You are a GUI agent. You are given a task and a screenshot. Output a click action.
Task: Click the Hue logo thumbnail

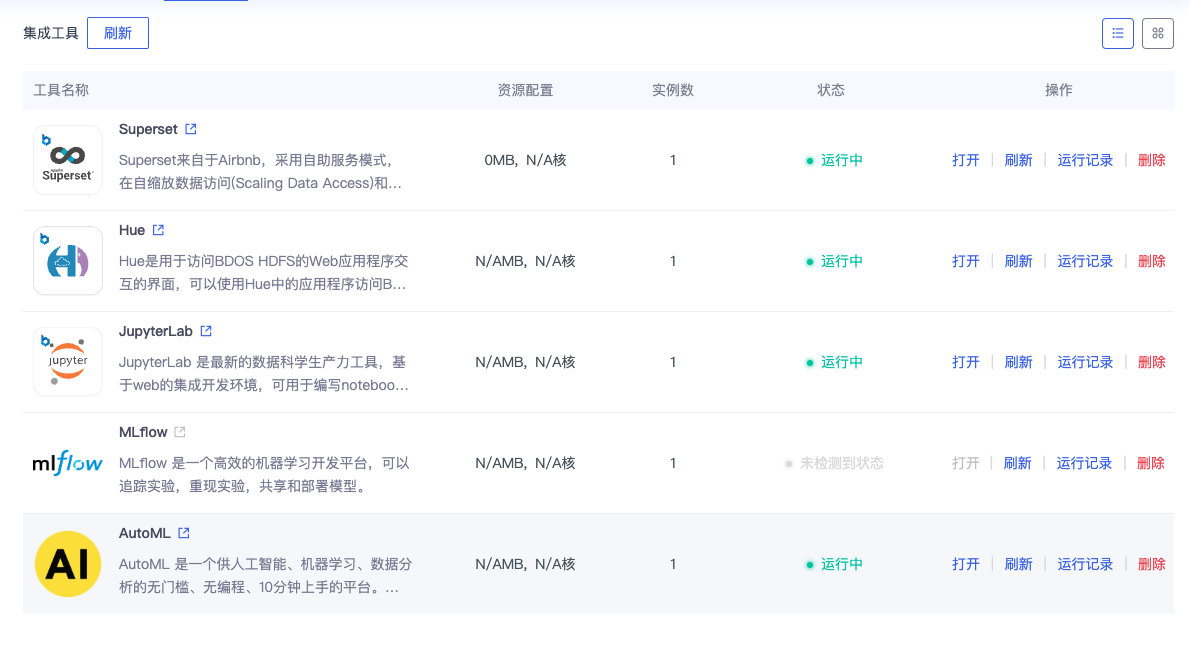[68, 261]
